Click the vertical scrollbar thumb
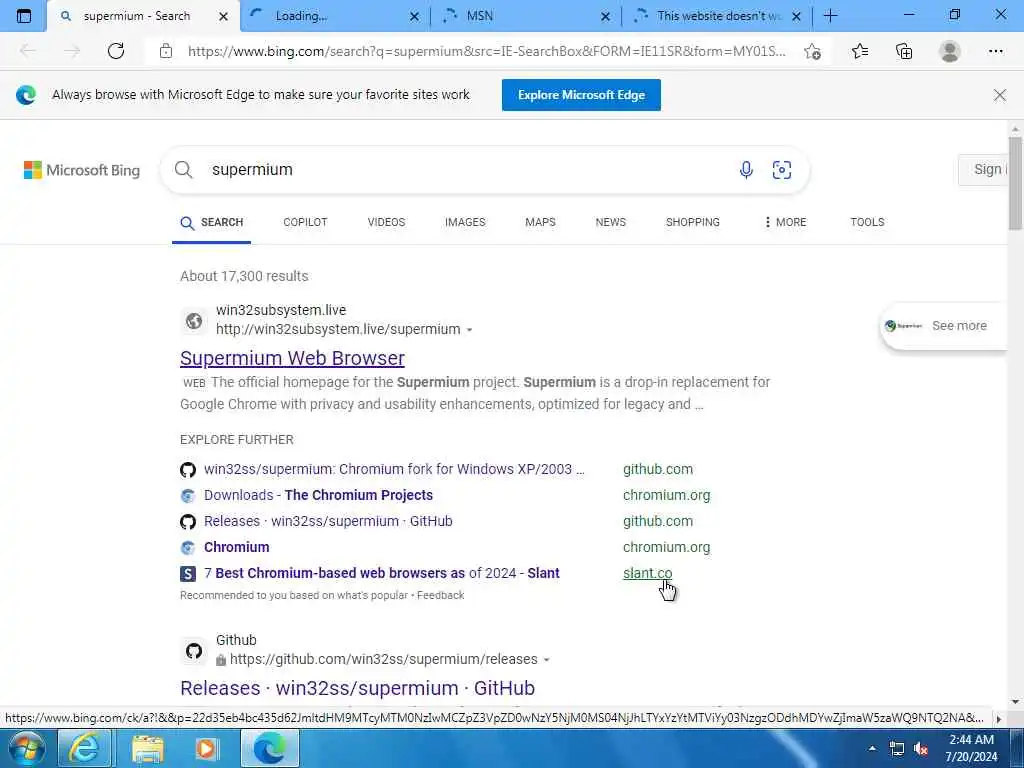This screenshot has height=768, width=1024. tap(1015, 183)
